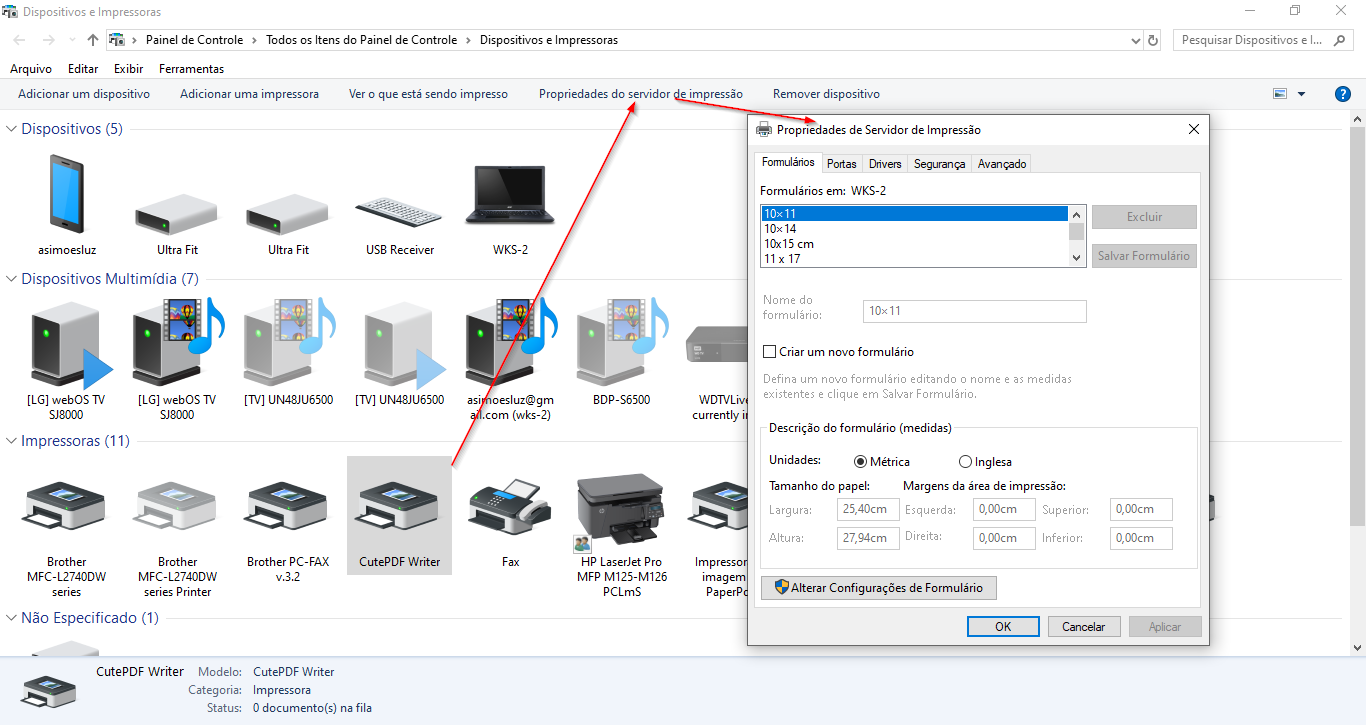Open the Formulários tab
This screenshot has height=725, width=1366.
coord(788,162)
